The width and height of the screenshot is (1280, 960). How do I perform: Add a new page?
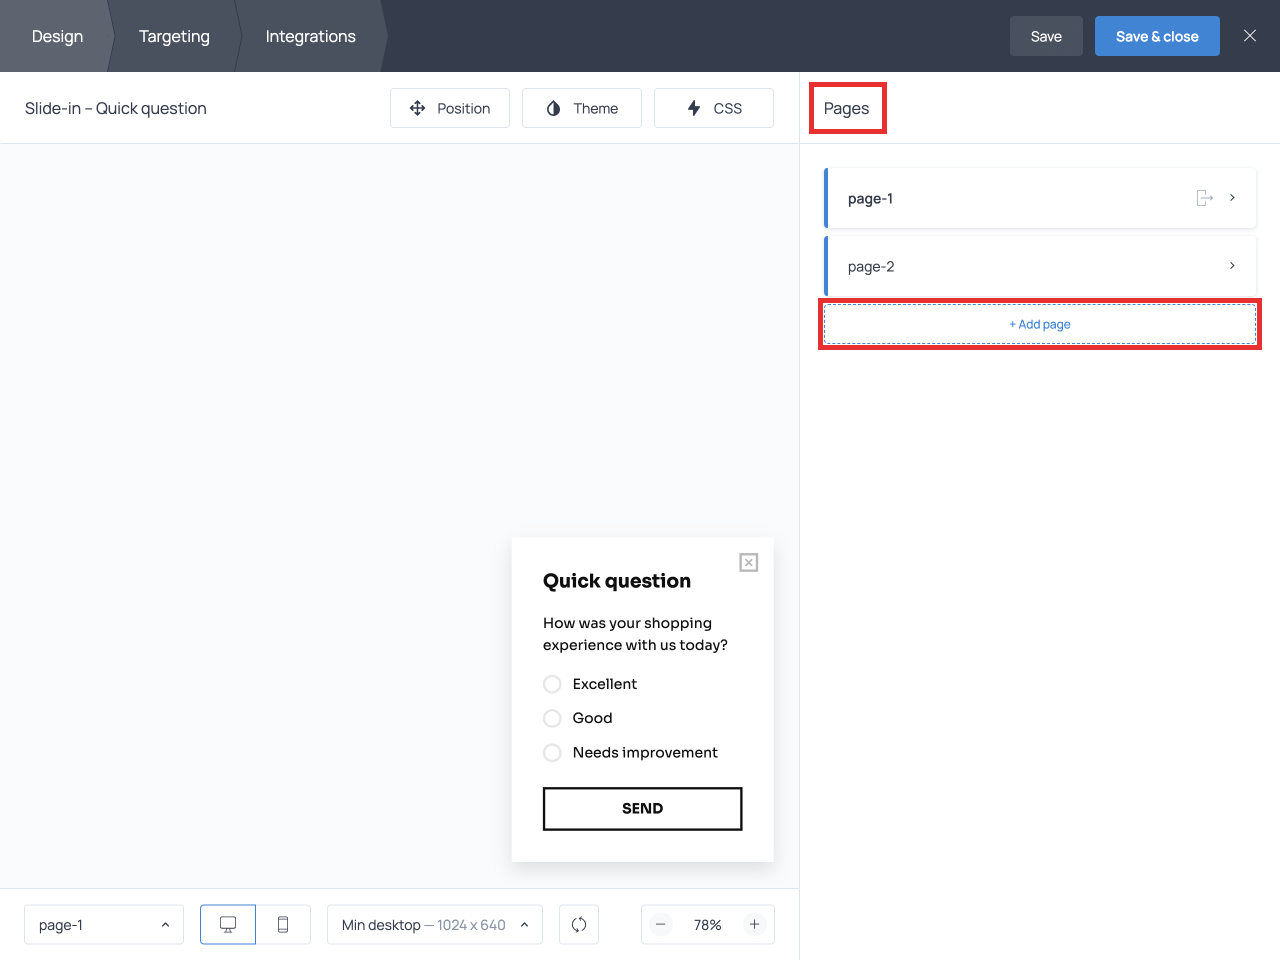(x=1040, y=324)
